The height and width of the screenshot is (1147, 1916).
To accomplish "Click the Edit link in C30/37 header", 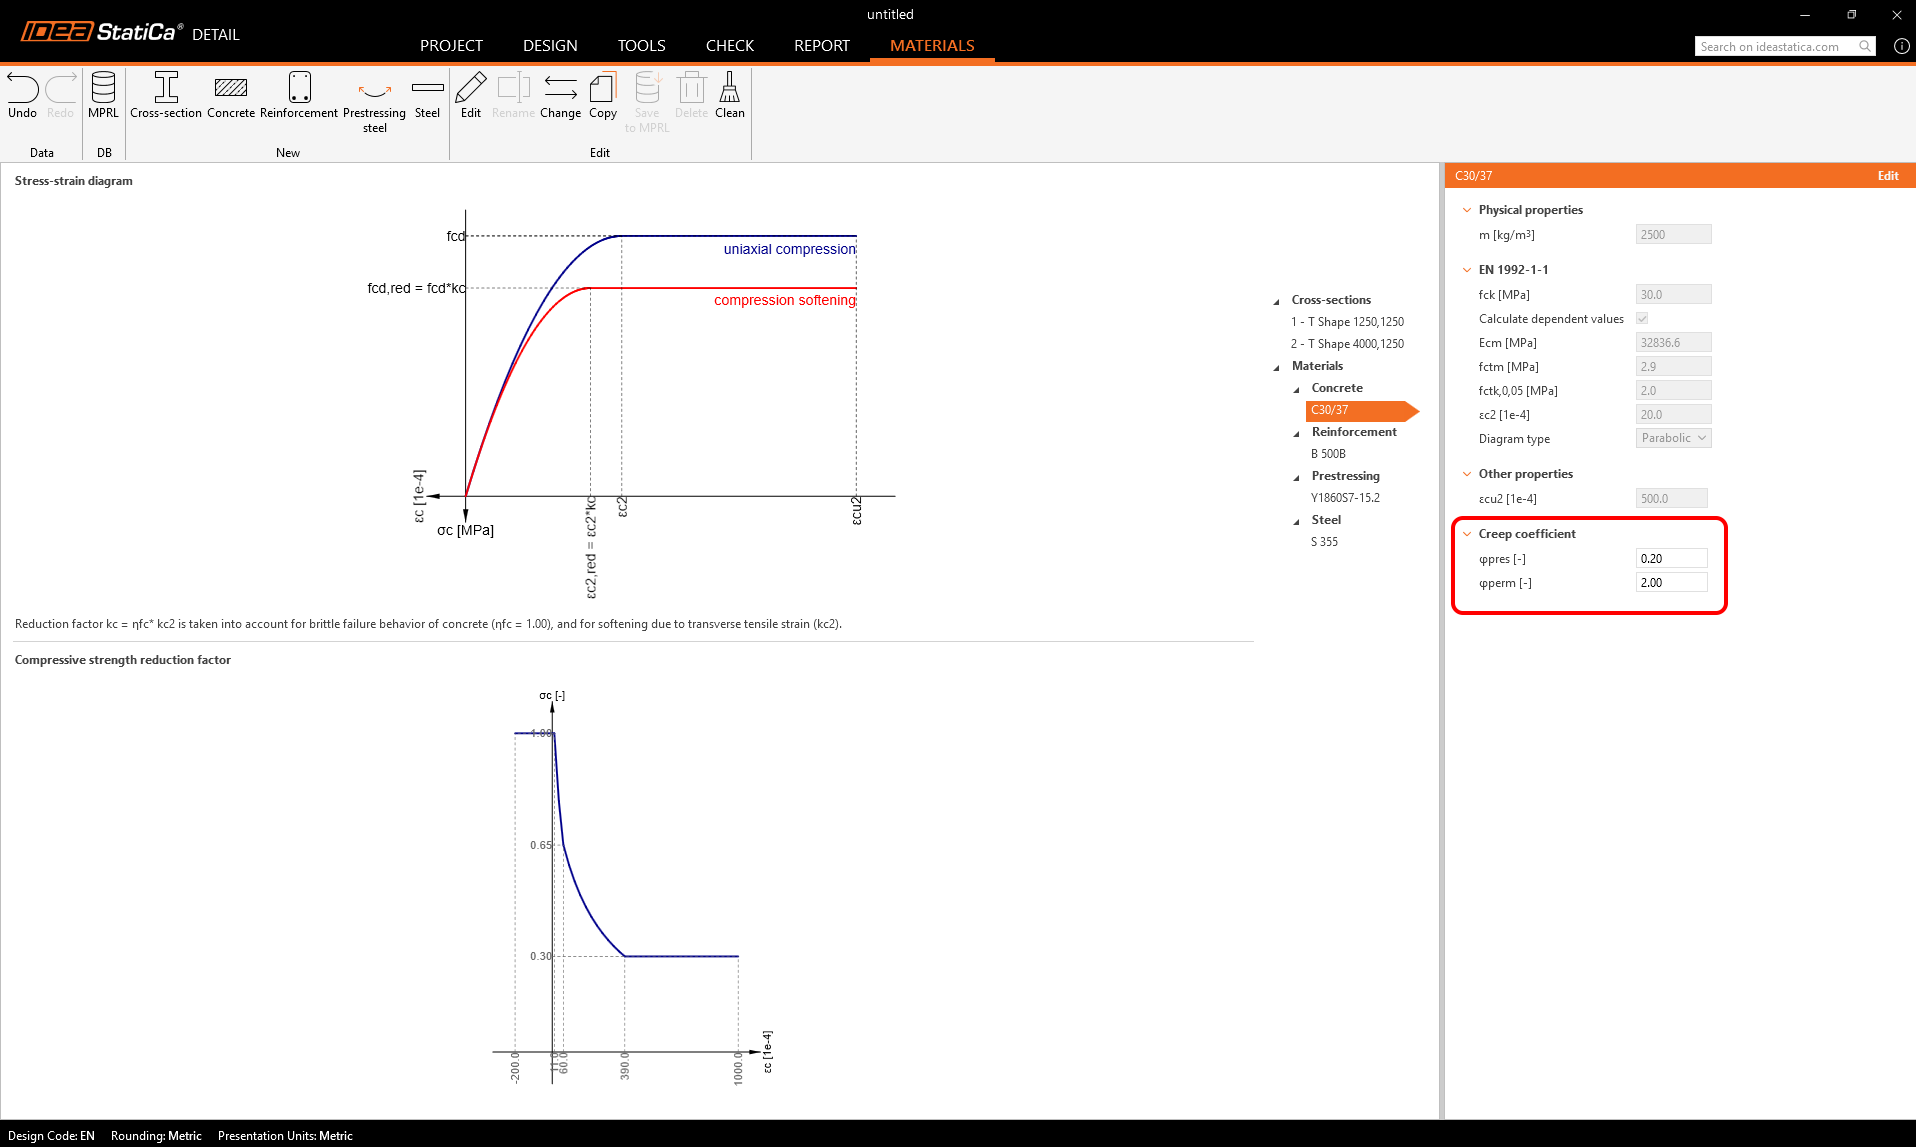I will pyautogui.click(x=1887, y=176).
